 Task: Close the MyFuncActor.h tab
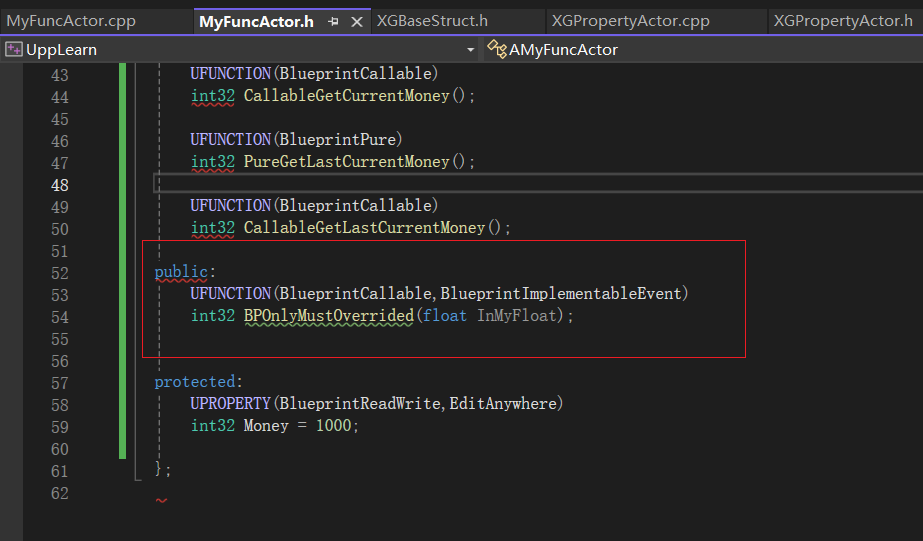[x=357, y=22]
